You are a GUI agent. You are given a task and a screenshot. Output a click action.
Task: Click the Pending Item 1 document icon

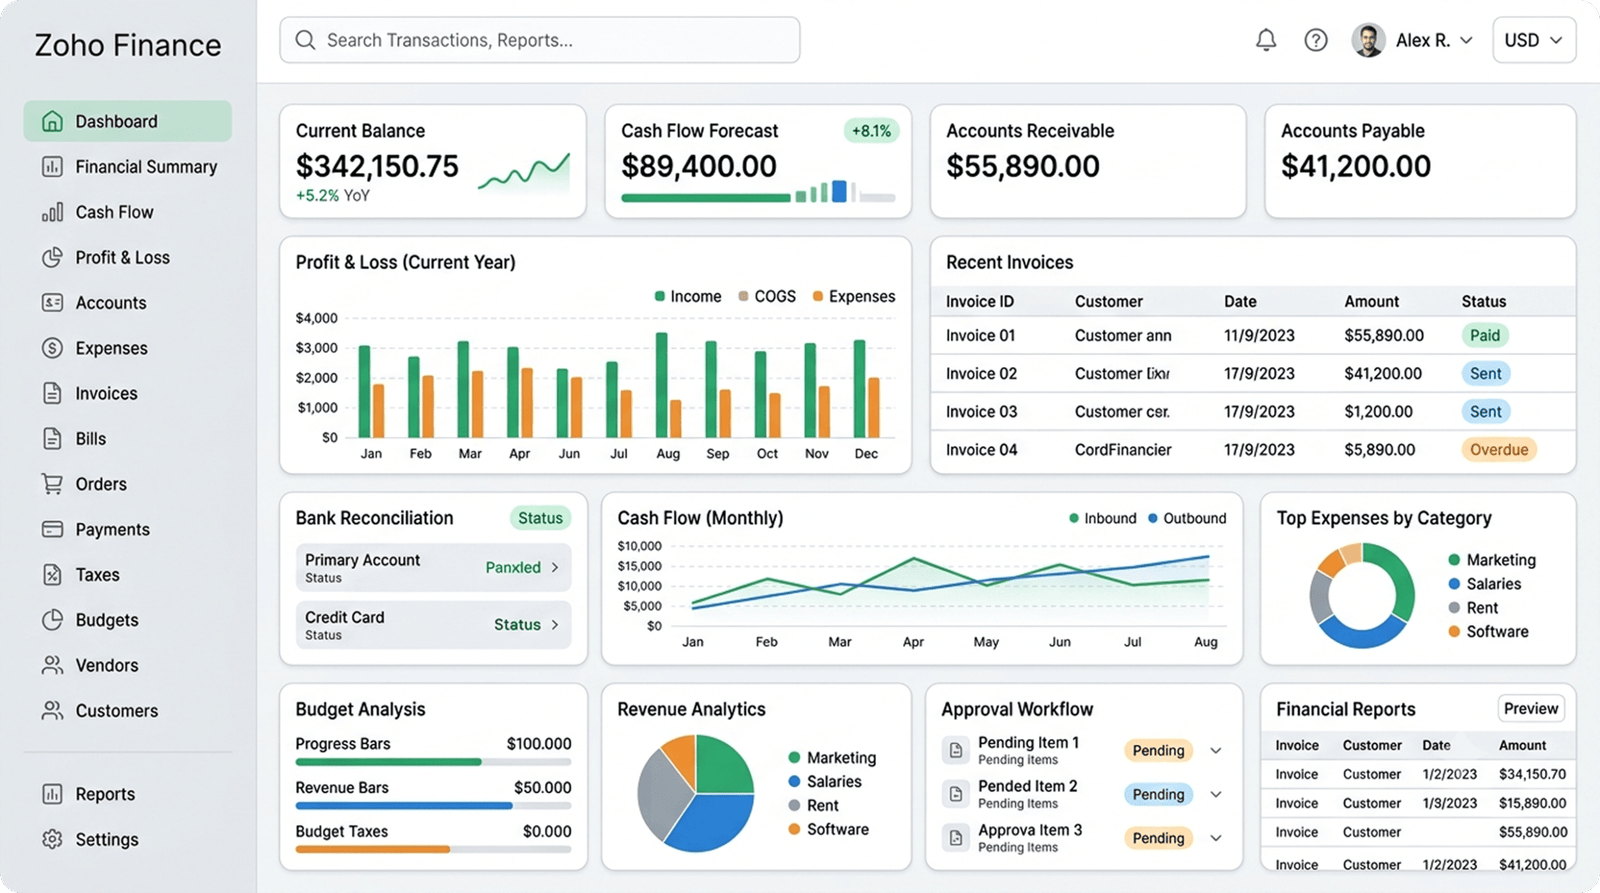(x=956, y=750)
